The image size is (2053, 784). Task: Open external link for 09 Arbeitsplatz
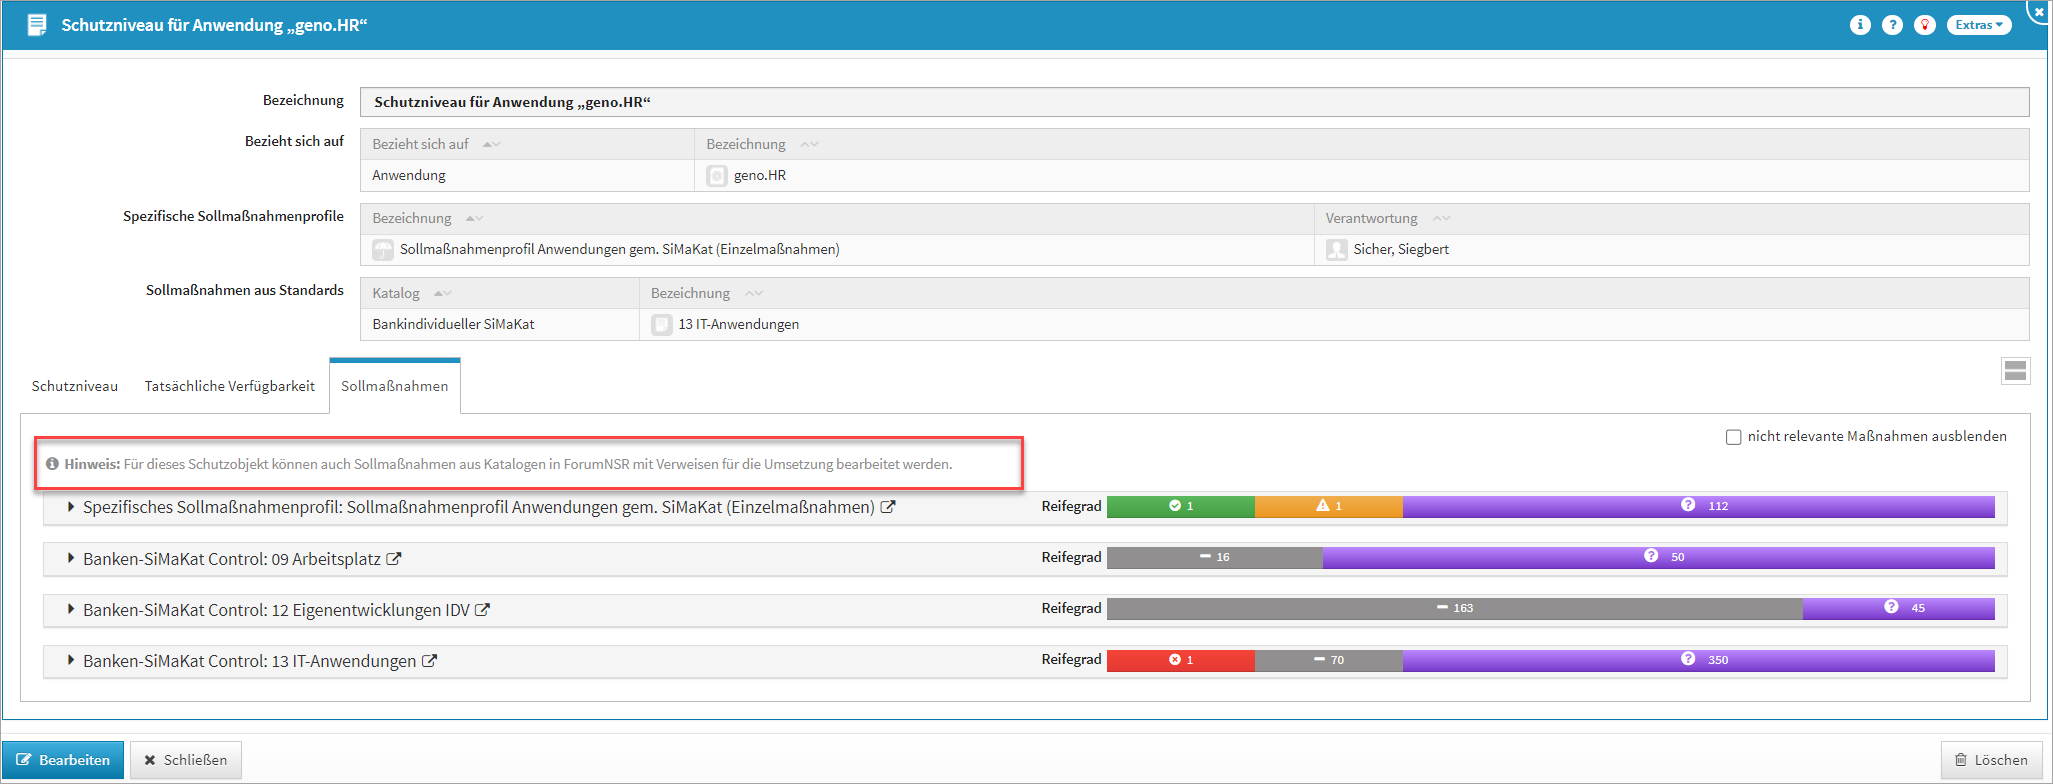coord(394,559)
